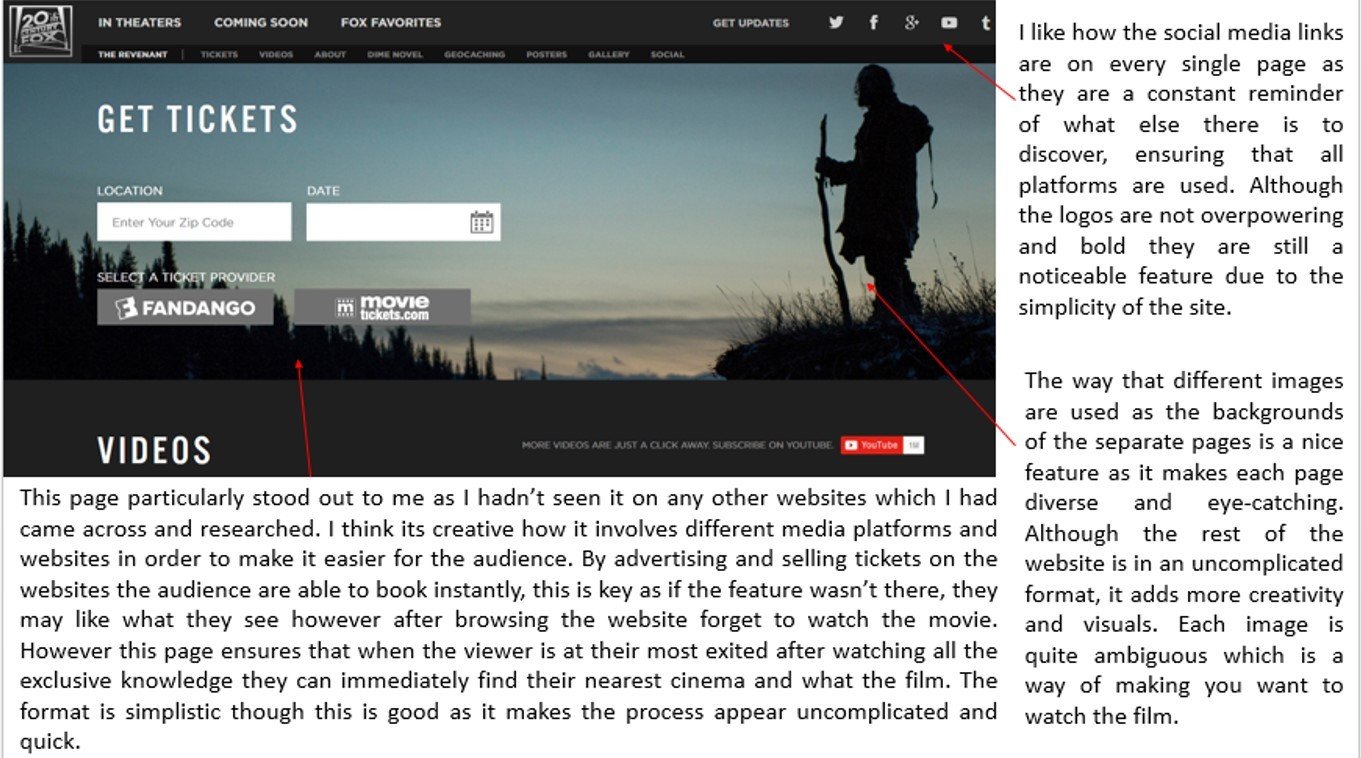
Task: Open the 20th Century Fox logo
Action: click(x=40, y=30)
